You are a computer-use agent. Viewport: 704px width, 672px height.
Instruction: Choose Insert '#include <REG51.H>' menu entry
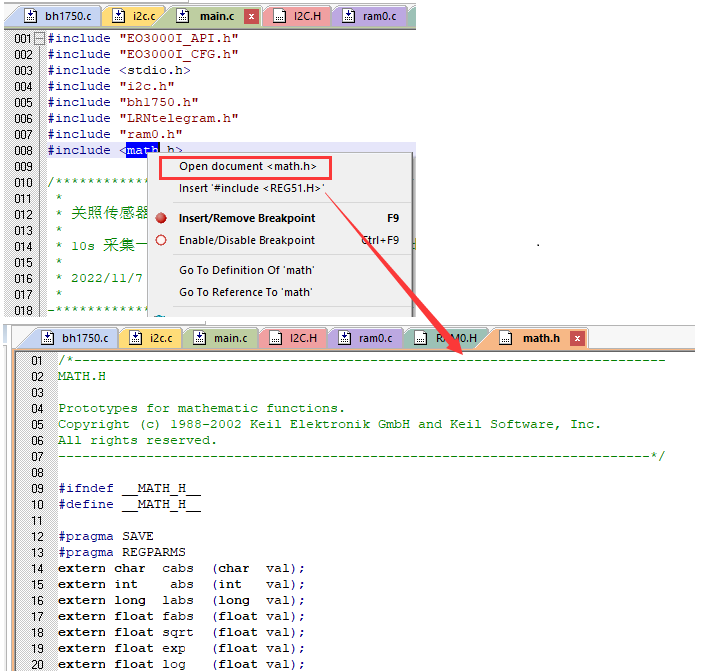[x=251, y=188]
